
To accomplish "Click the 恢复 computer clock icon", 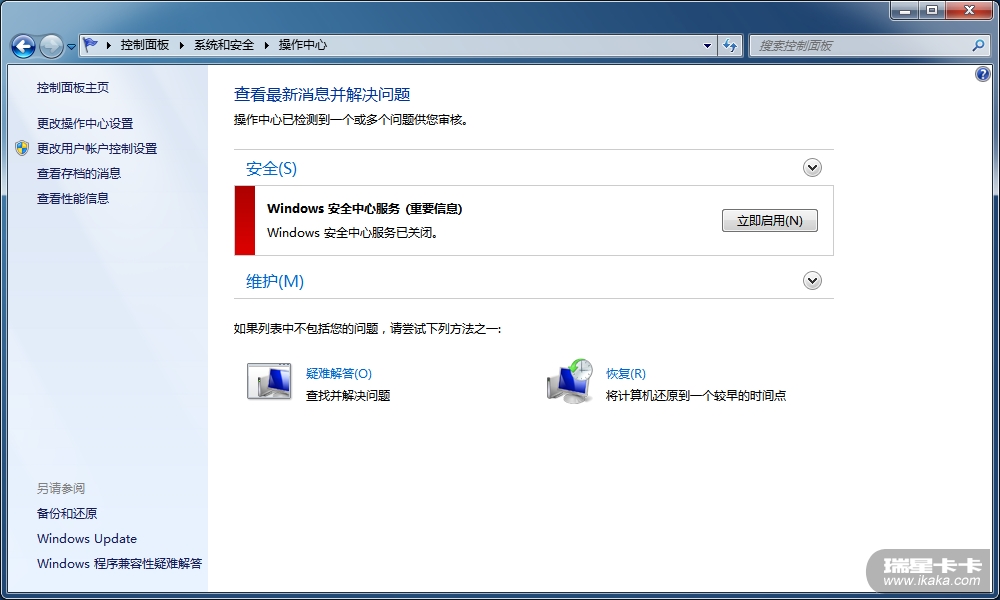I will tap(570, 381).
